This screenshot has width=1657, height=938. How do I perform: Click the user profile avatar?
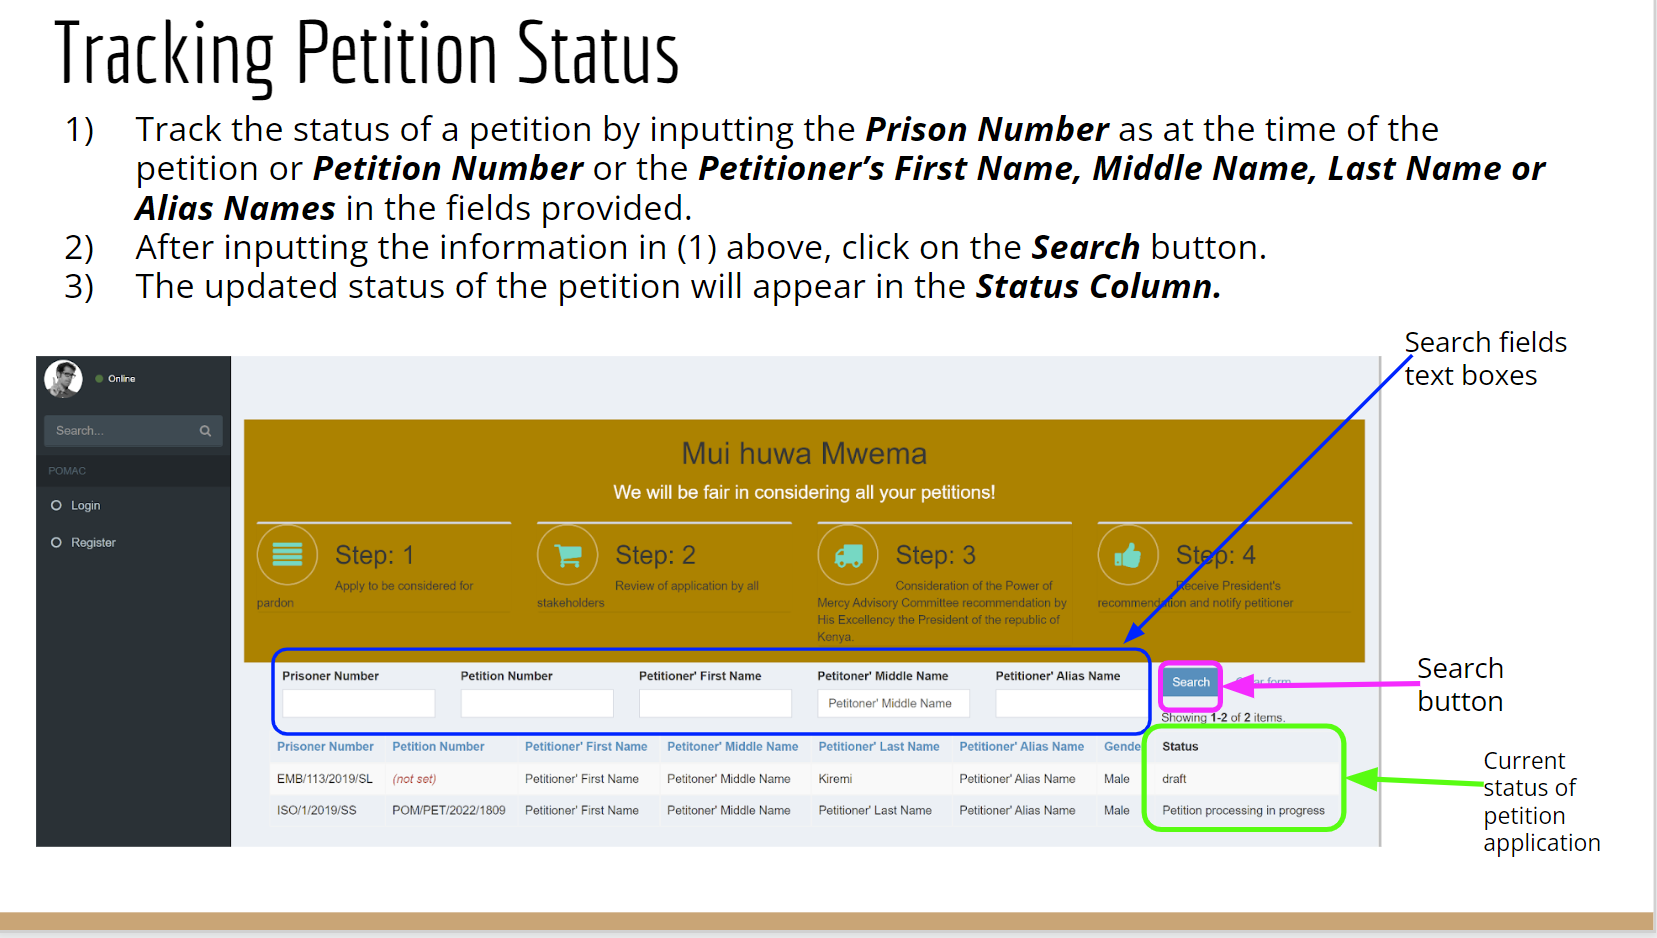[x=63, y=379]
